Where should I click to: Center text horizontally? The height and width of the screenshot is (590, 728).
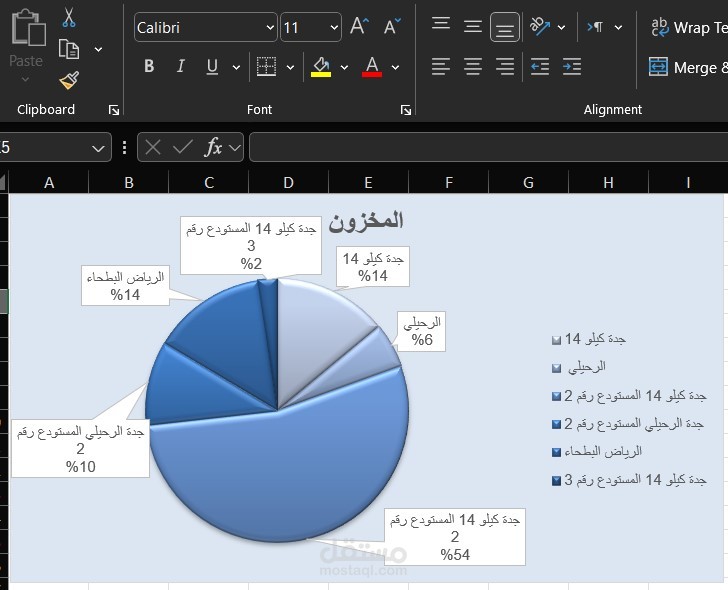pos(473,66)
